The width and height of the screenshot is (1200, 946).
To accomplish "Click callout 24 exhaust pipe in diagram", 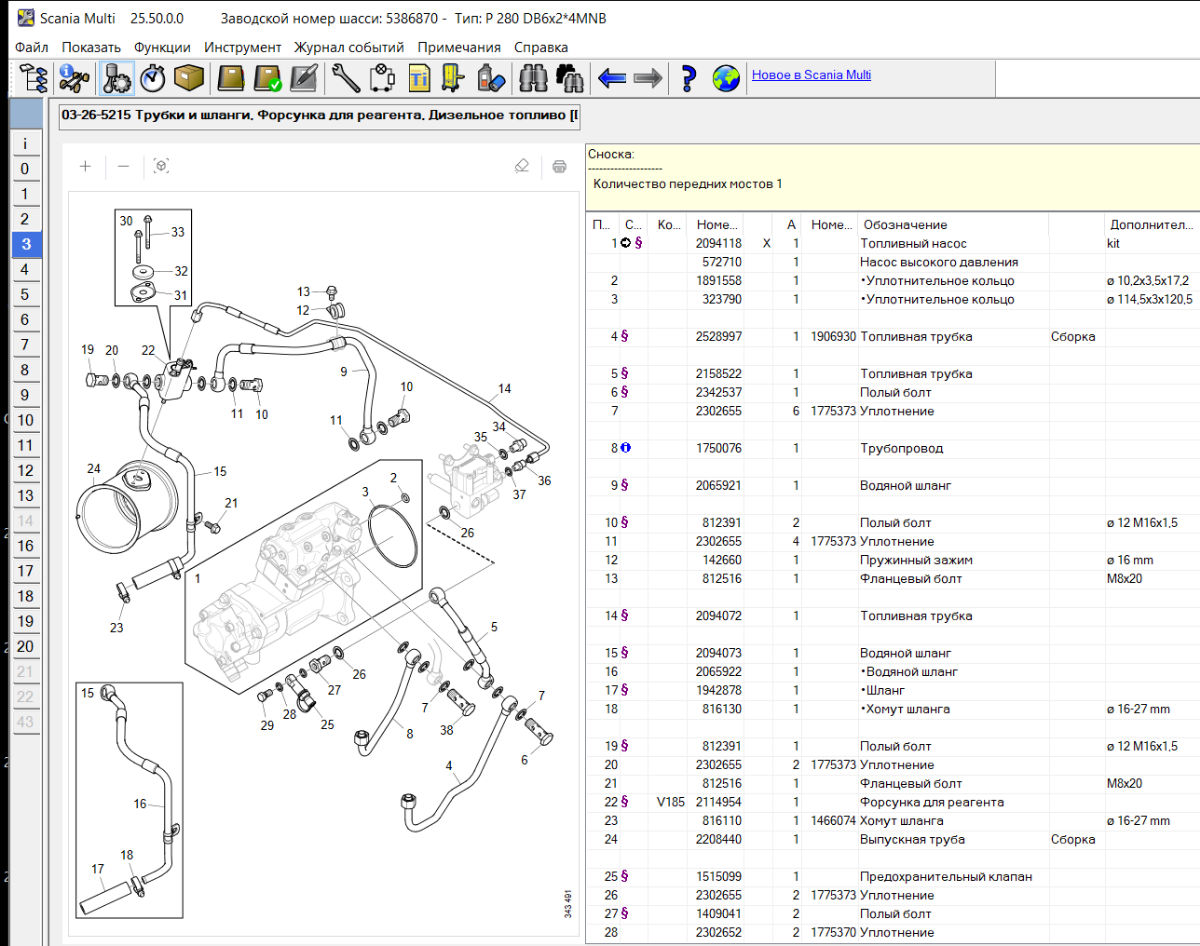I will (94, 468).
